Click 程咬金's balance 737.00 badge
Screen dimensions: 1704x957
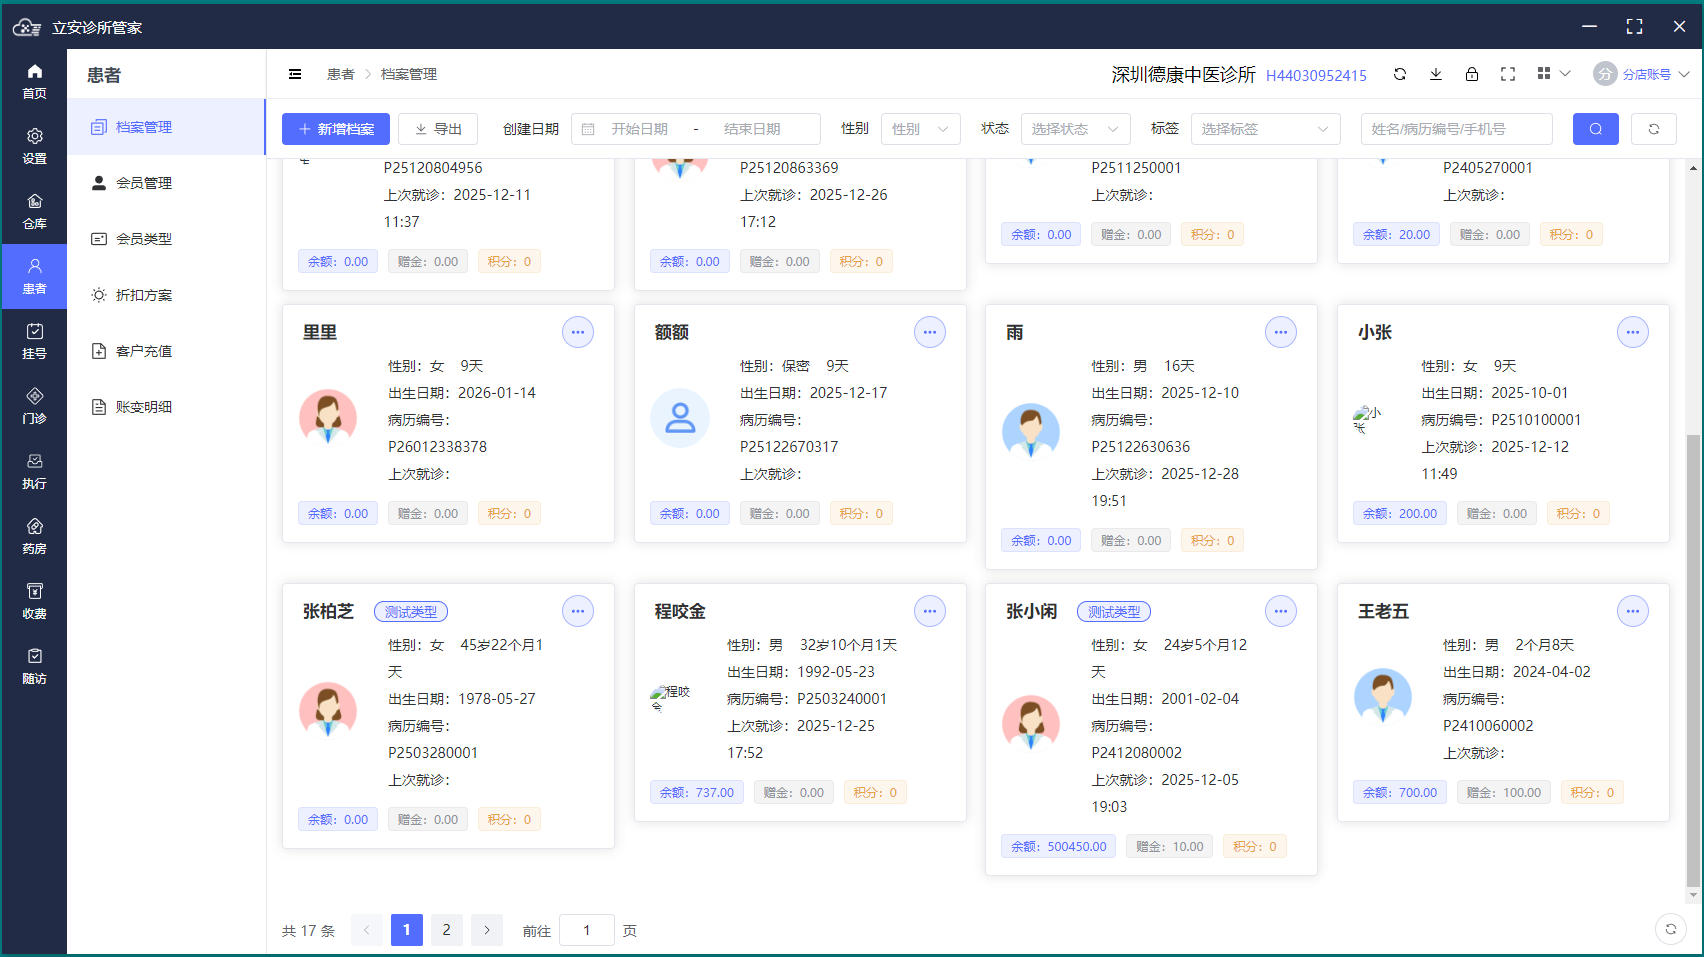[x=697, y=792]
